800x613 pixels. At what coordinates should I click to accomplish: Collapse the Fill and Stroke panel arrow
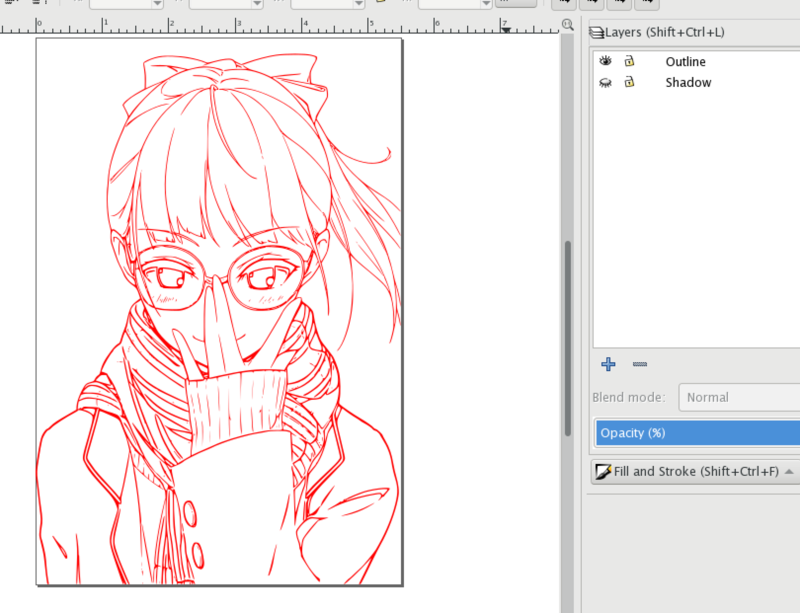pos(789,471)
